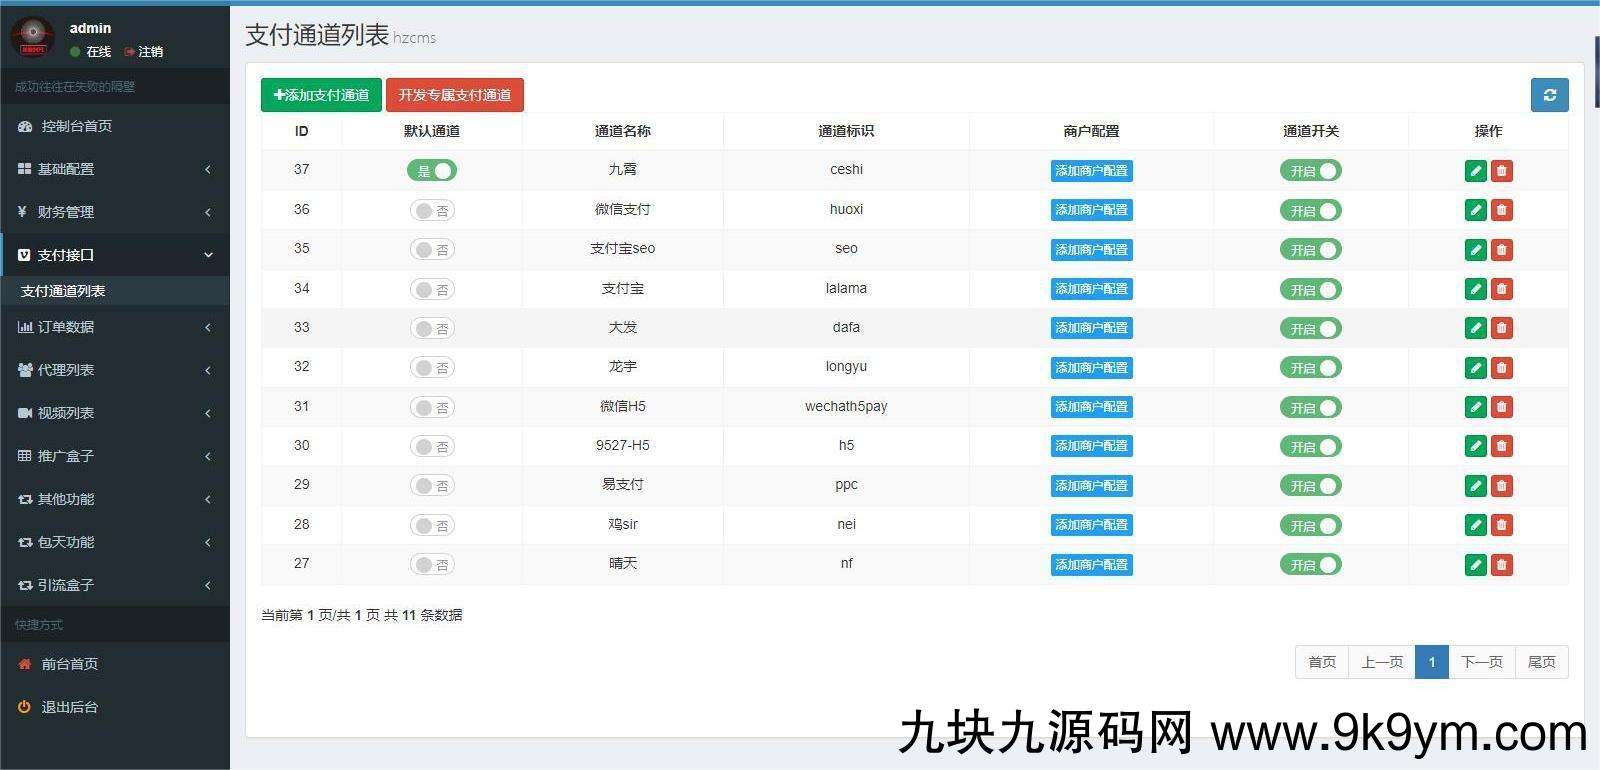
Task: Delete the 龙宇 channel row 32
Action: pyautogui.click(x=1501, y=368)
